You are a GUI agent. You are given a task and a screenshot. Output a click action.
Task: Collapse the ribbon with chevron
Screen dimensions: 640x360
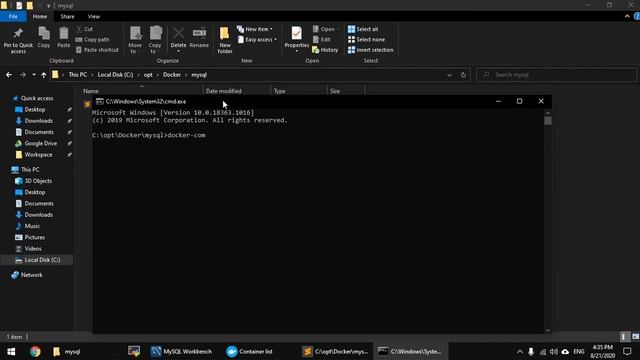pyautogui.click(x=627, y=16)
